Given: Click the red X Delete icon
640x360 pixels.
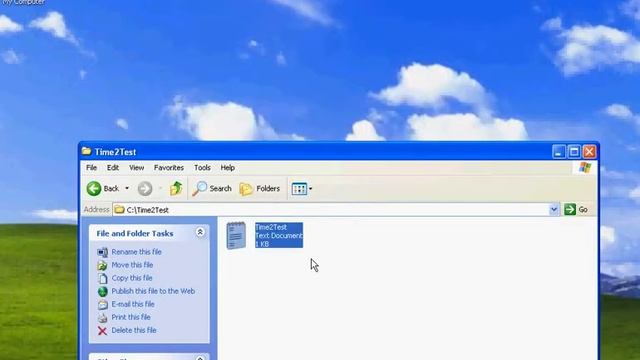Looking at the screenshot, I should [x=102, y=331].
